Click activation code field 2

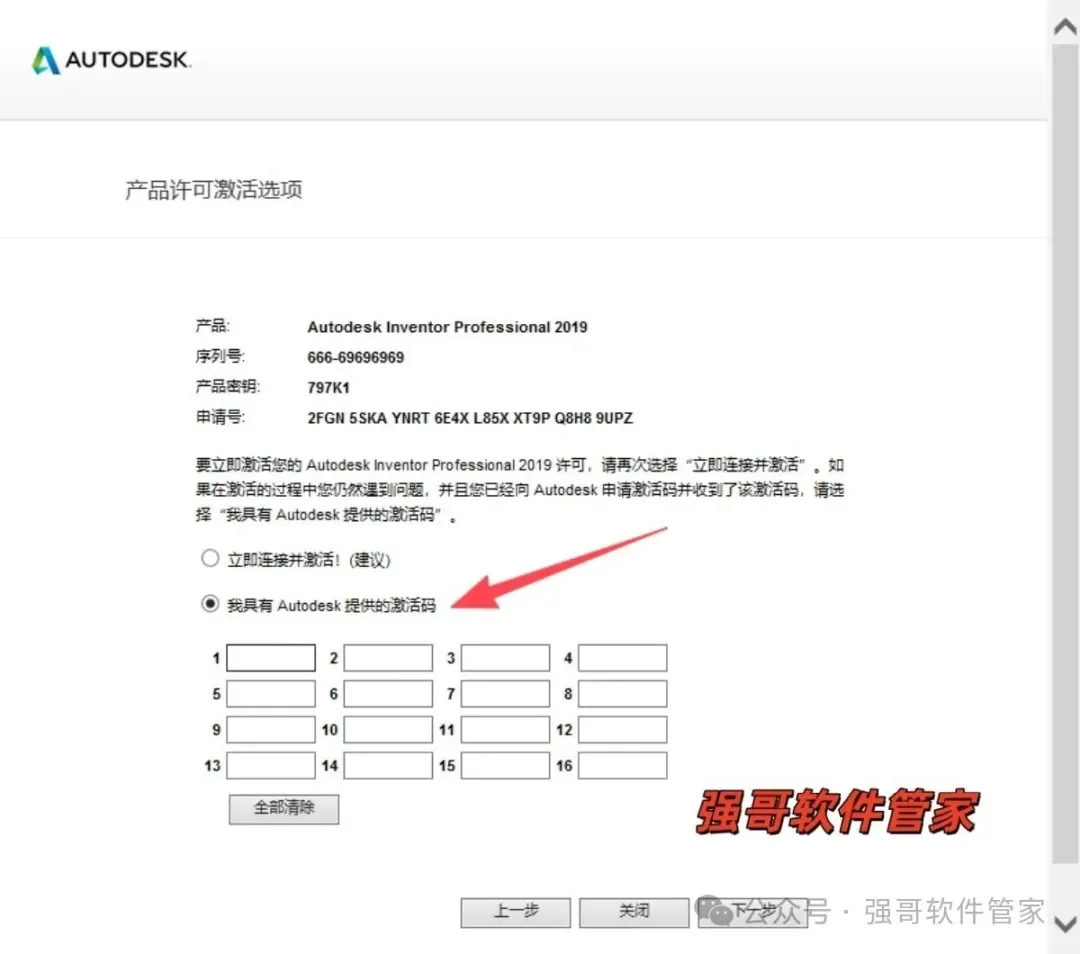pyautogui.click(x=388, y=658)
